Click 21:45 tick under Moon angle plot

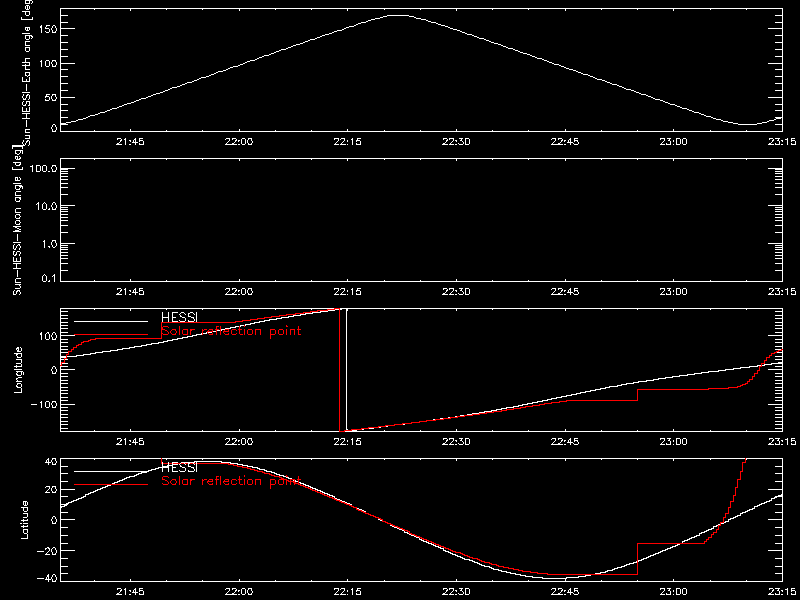click(130, 292)
